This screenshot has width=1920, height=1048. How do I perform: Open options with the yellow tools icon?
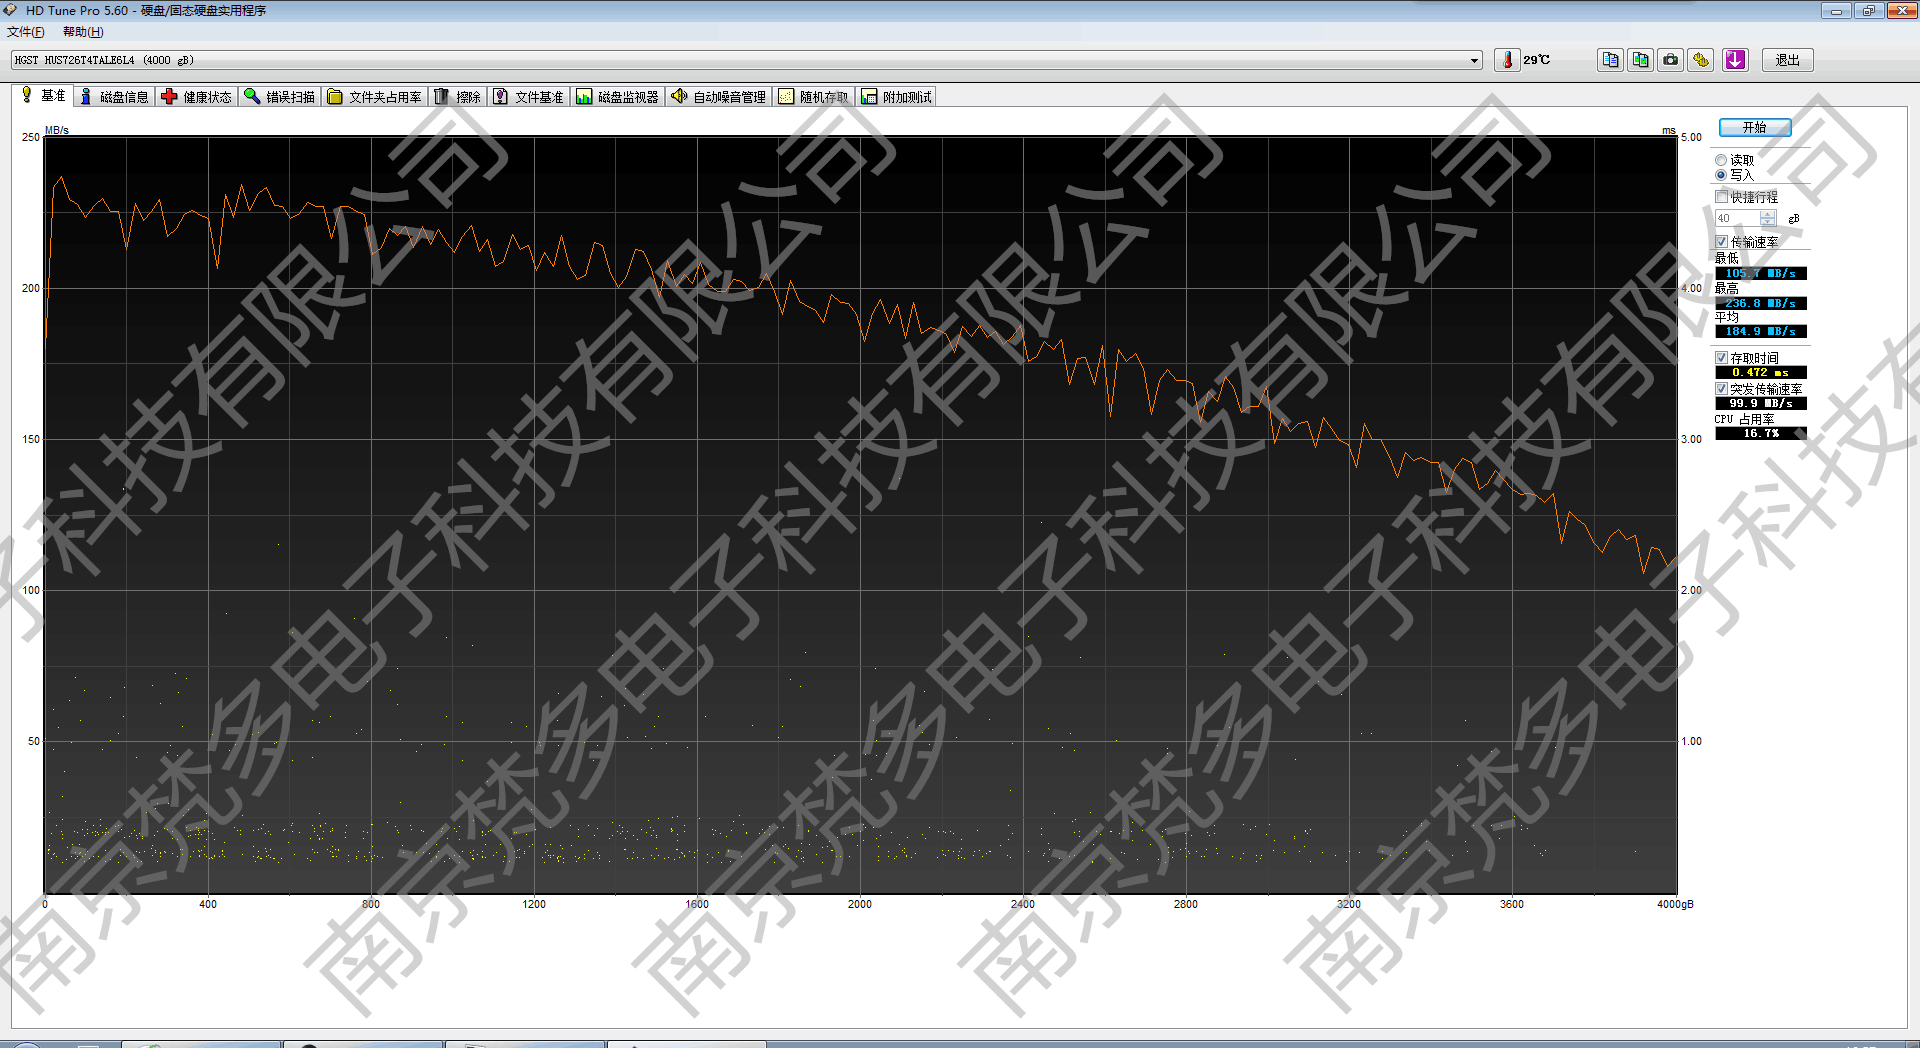(1700, 60)
